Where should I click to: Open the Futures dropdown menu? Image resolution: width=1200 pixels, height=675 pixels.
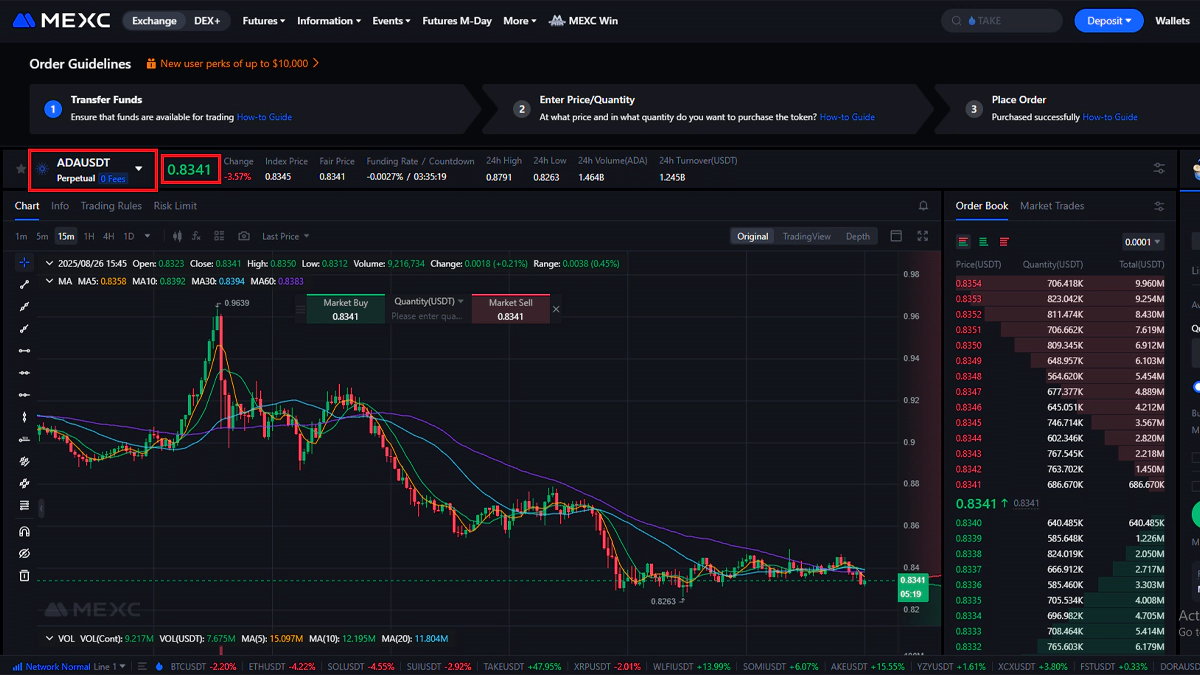[x=264, y=20]
